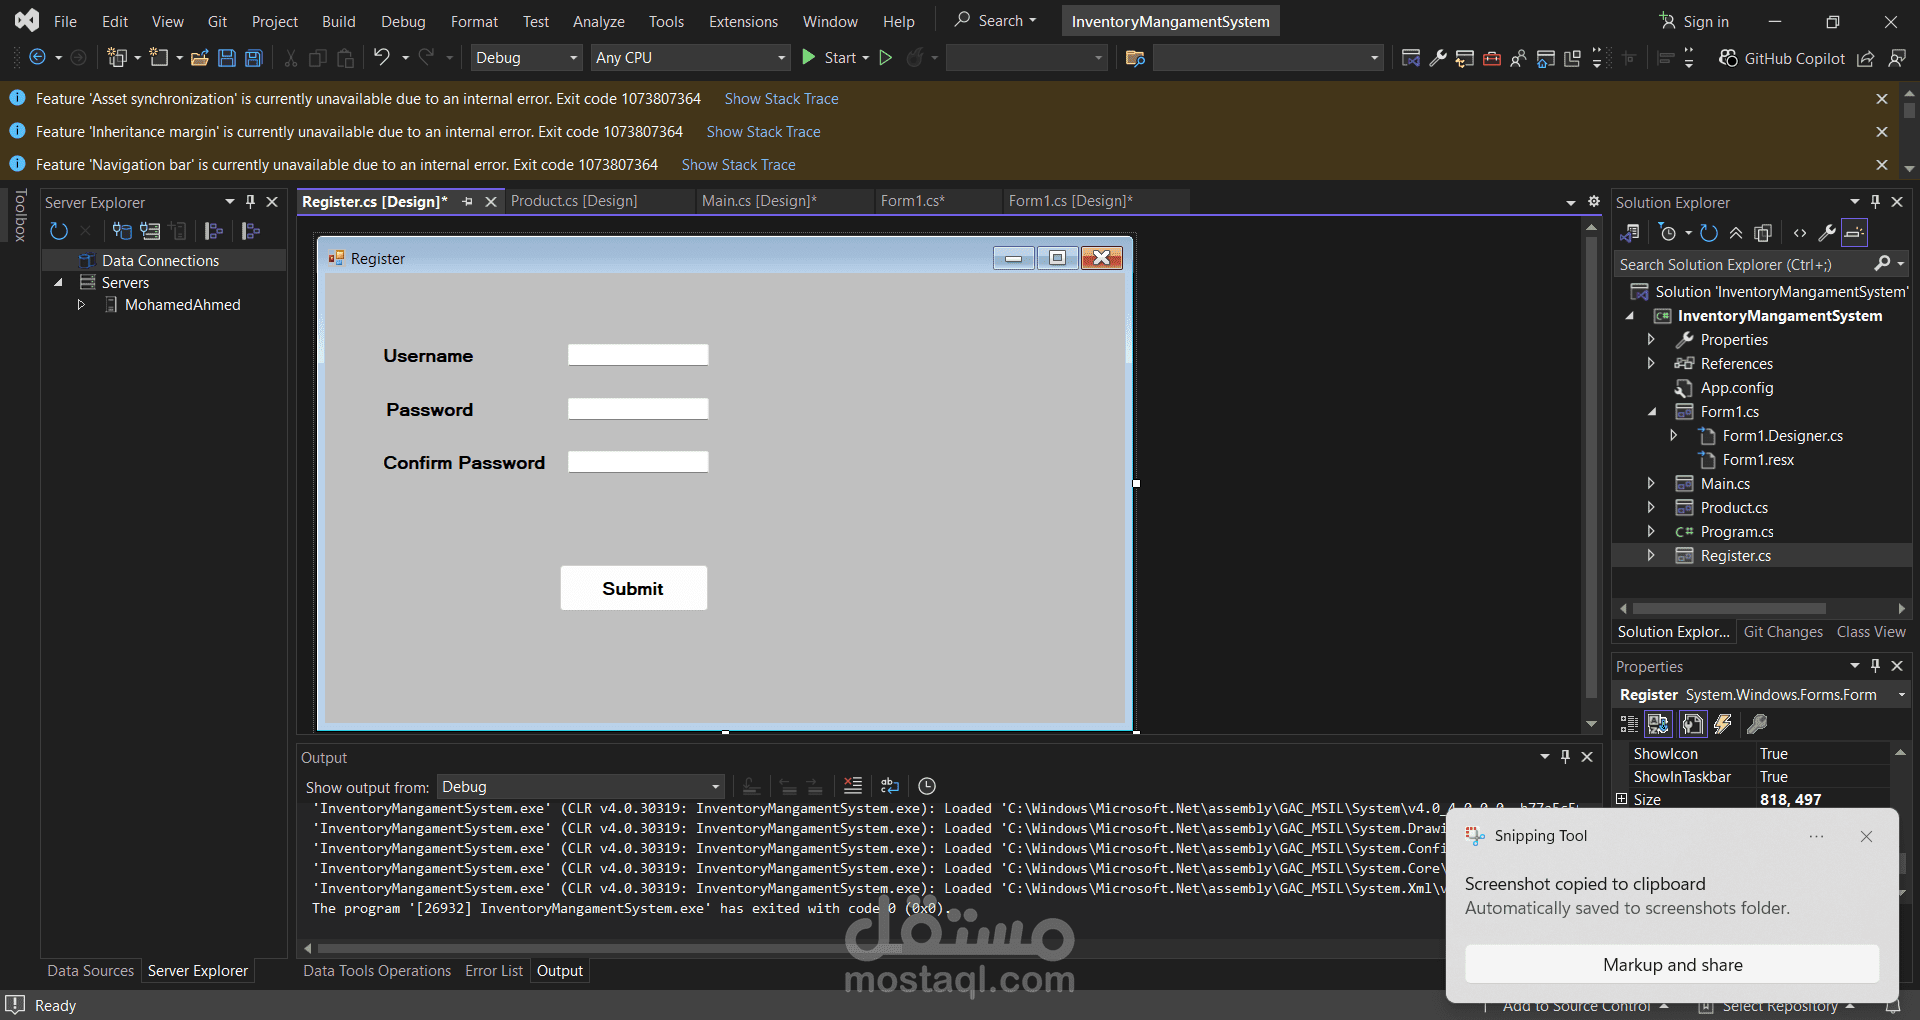Click the Save All double-disk icon
This screenshot has width=1920, height=1020.
(254, 58)
